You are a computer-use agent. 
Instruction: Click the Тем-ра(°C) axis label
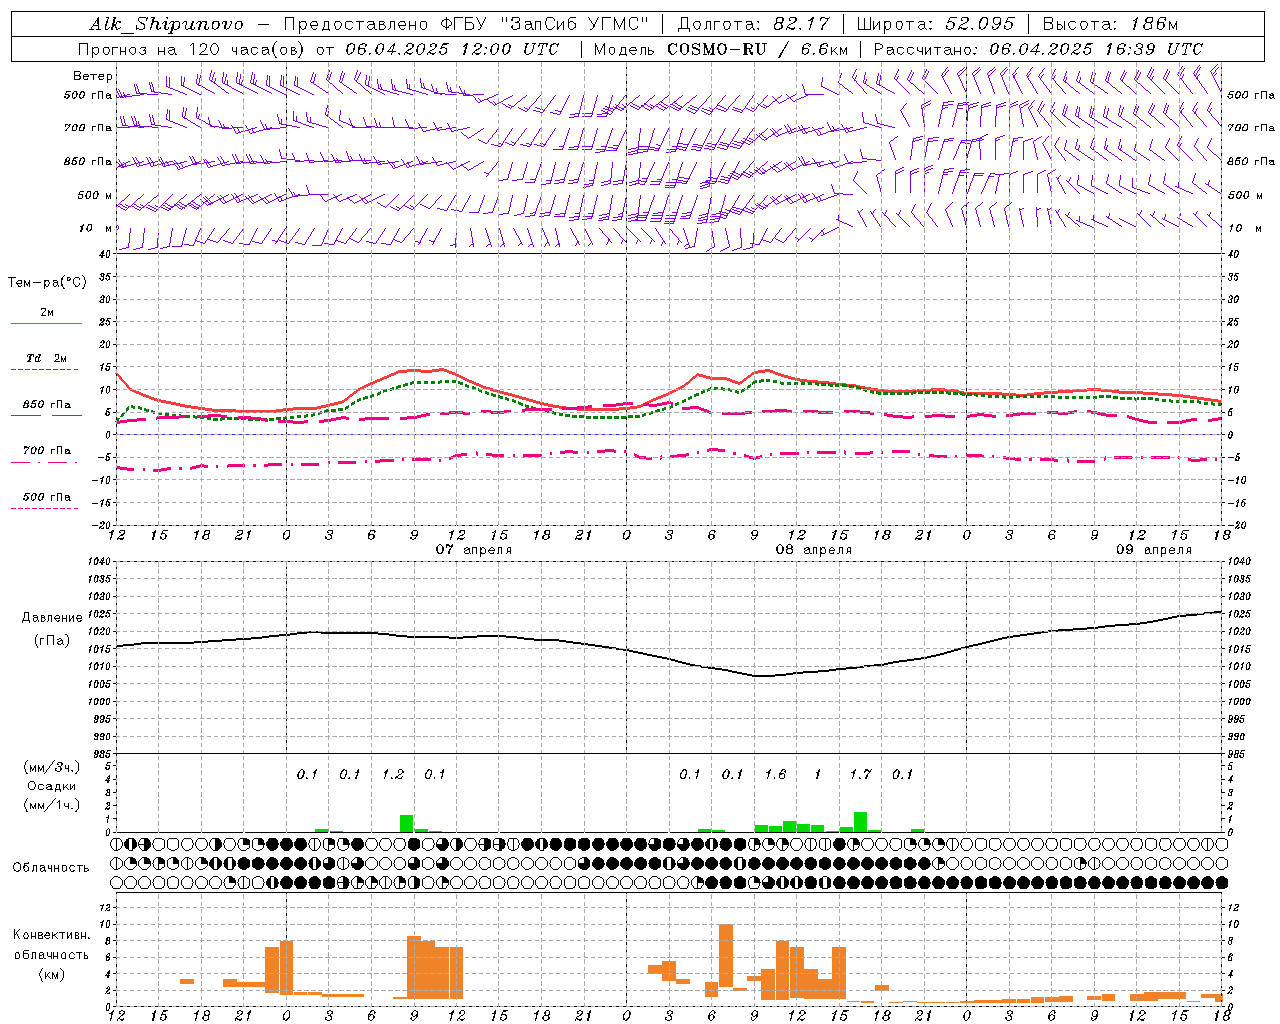point(47,282)
